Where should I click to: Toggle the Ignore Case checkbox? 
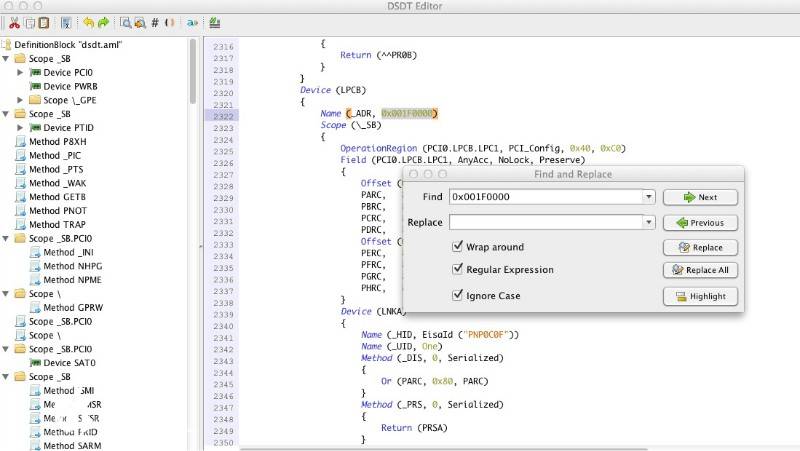click(x=458, y=296)
